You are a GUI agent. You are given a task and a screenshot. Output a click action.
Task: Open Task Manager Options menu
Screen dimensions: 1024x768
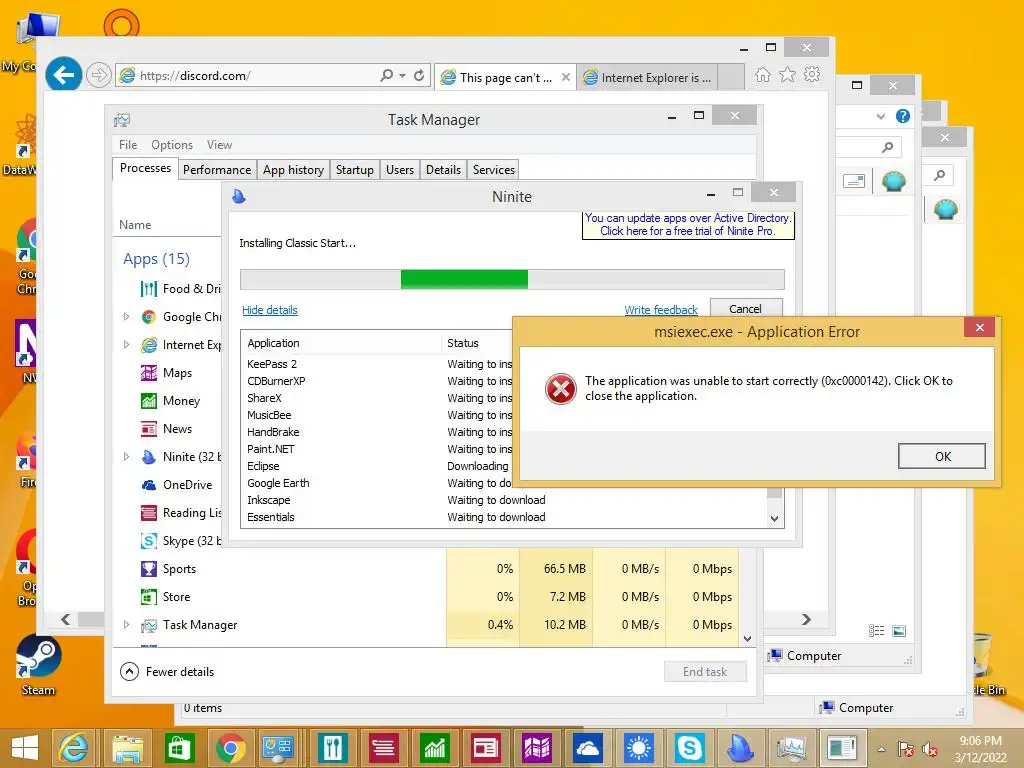pyautogui.click(x=172, y=145)
